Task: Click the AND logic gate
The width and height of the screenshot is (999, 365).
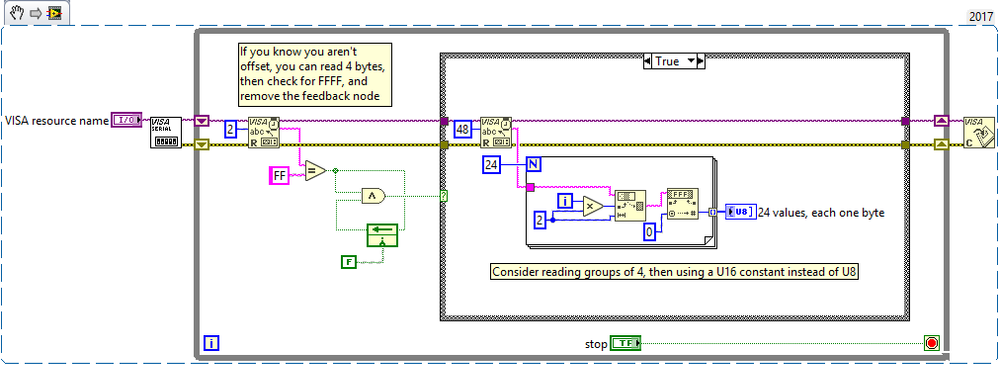Action: 373,196
